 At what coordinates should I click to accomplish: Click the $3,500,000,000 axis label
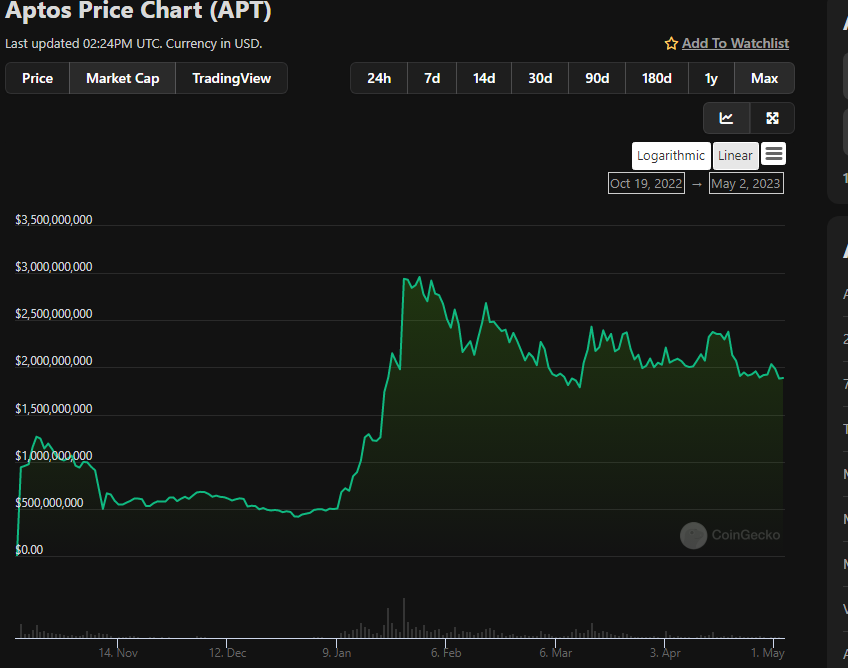54,220
